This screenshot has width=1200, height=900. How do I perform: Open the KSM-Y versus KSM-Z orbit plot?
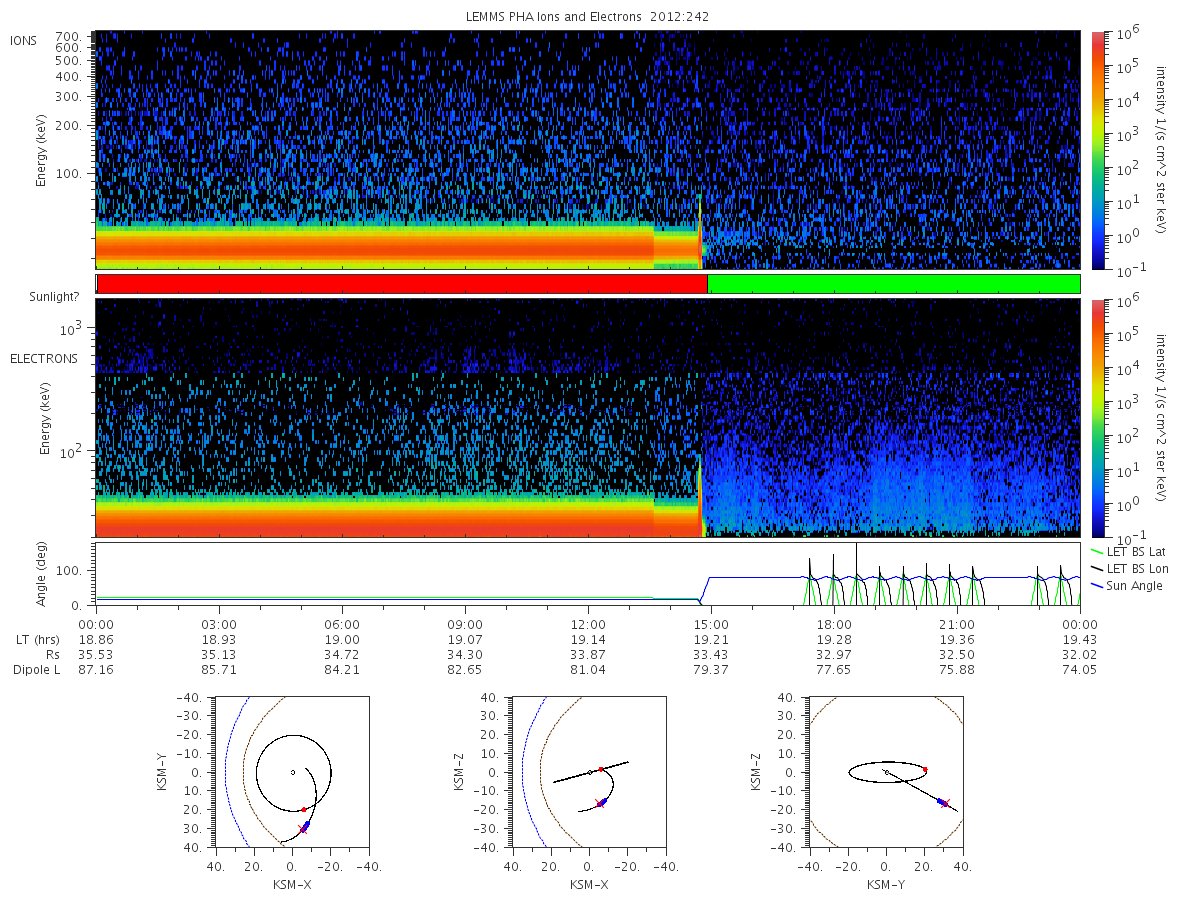[x=885, y=772]
